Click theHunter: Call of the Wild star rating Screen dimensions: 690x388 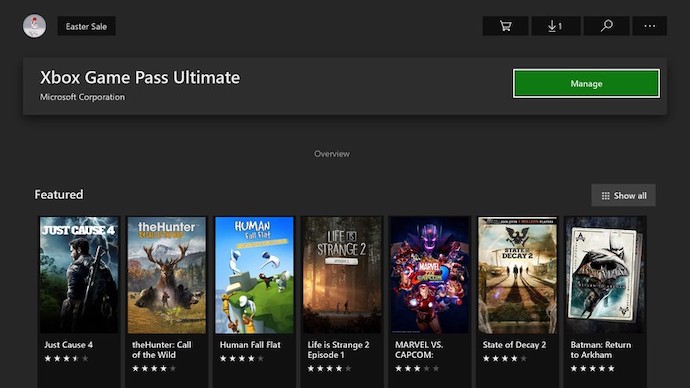point(154,369)
